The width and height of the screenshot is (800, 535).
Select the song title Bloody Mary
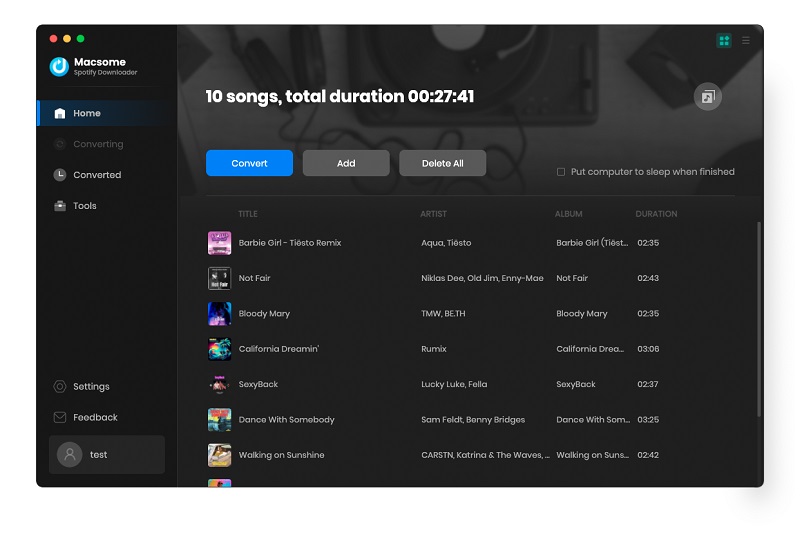264,314
